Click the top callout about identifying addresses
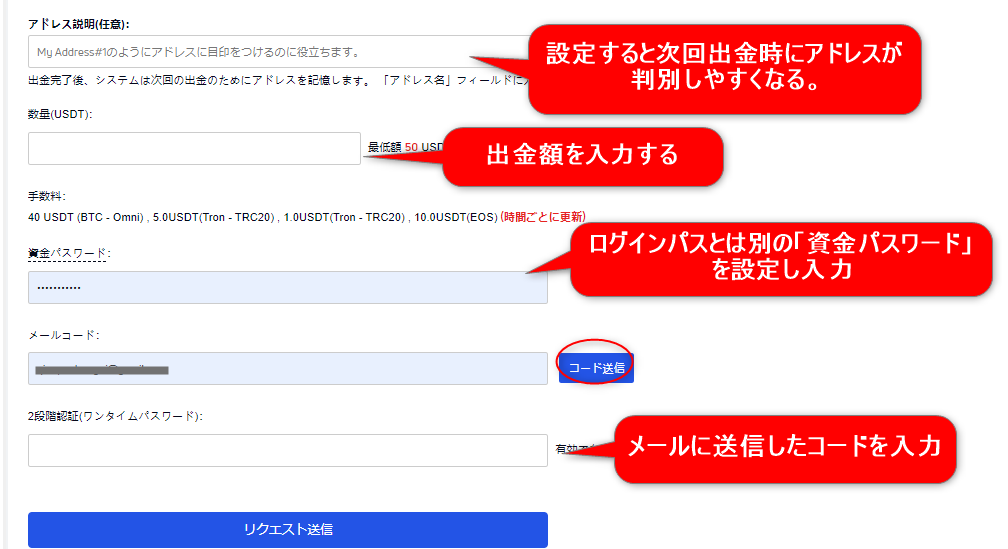The image size is (1008, 549). click(725, 66)
